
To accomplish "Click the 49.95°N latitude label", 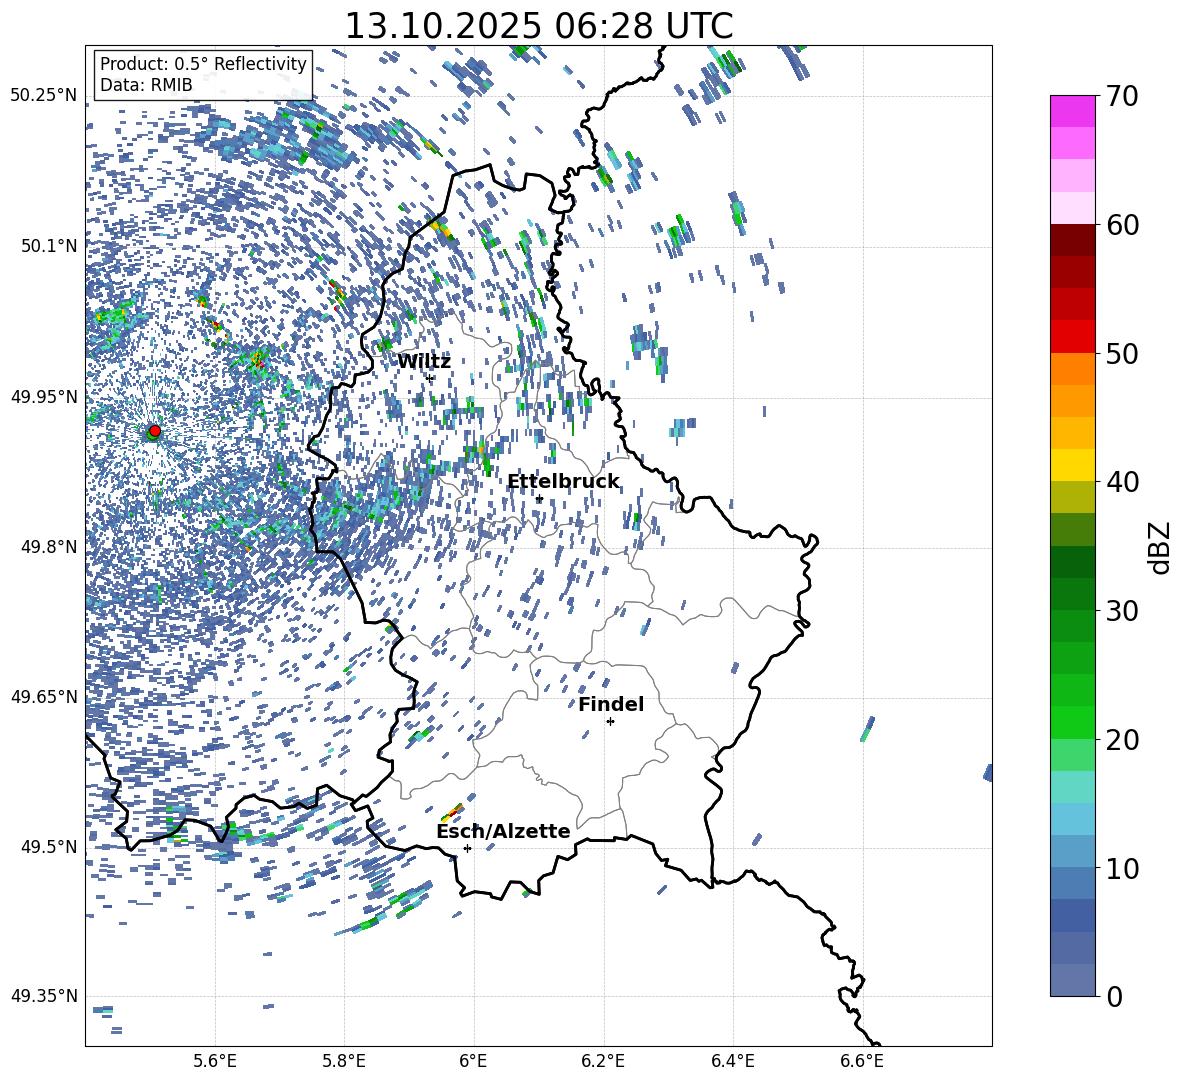I will [x=45, y=396].
